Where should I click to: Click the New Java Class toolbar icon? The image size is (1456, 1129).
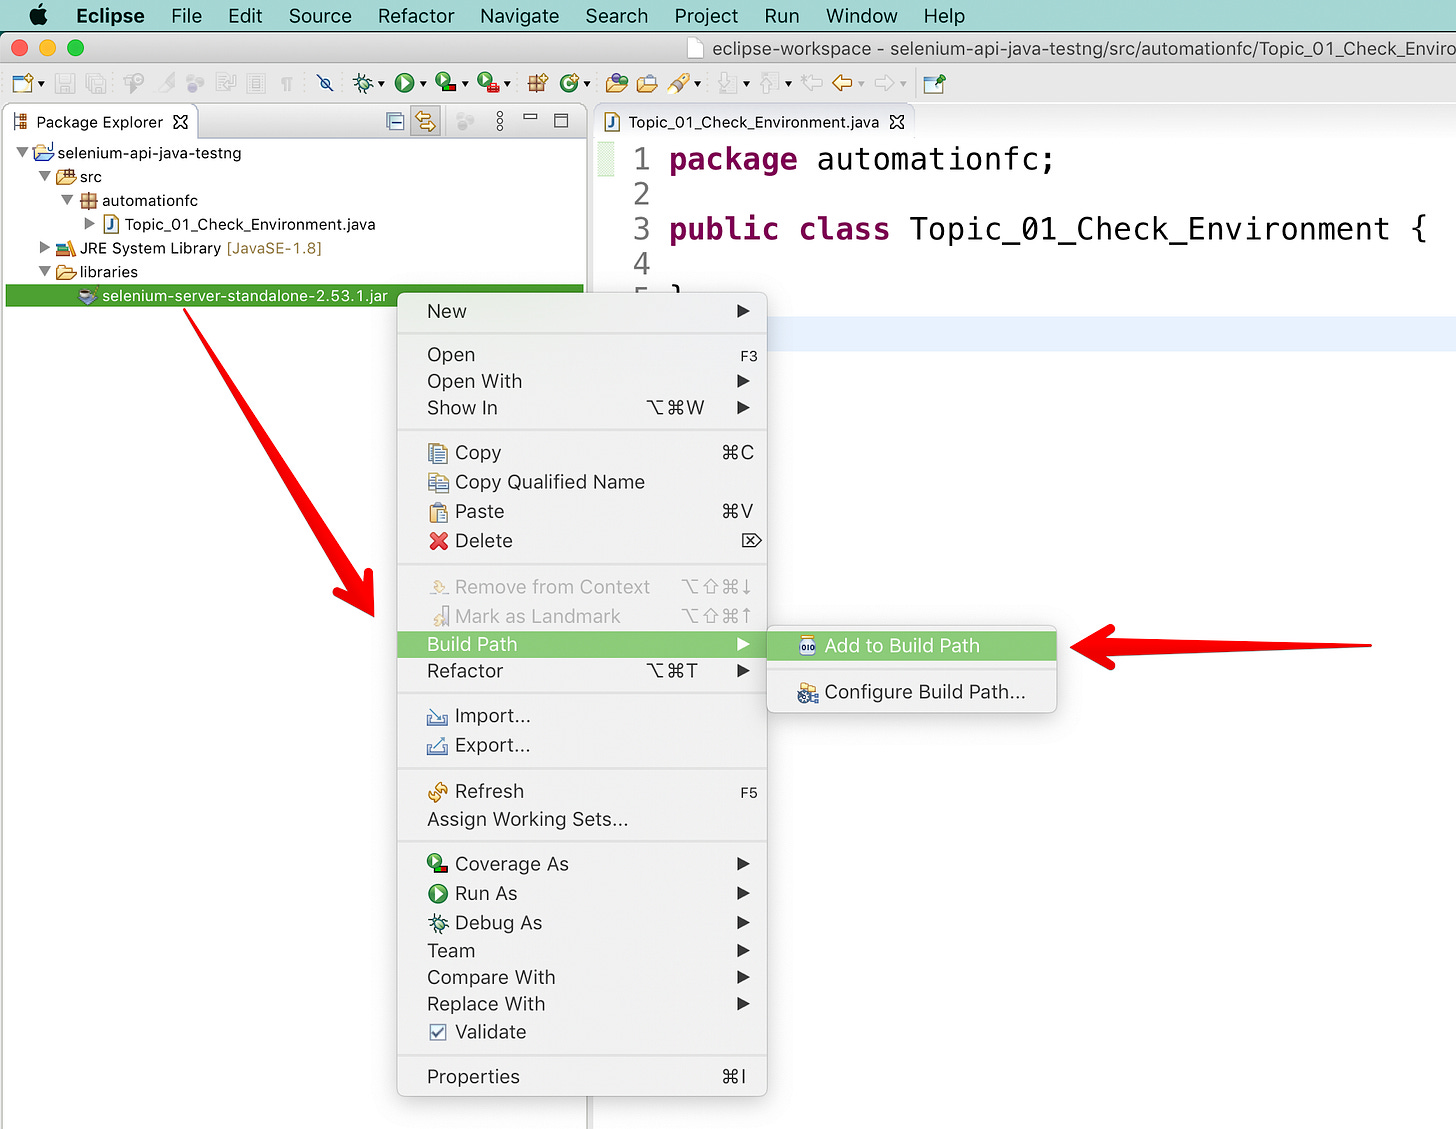pyautogui.click(x=569, y=84)
